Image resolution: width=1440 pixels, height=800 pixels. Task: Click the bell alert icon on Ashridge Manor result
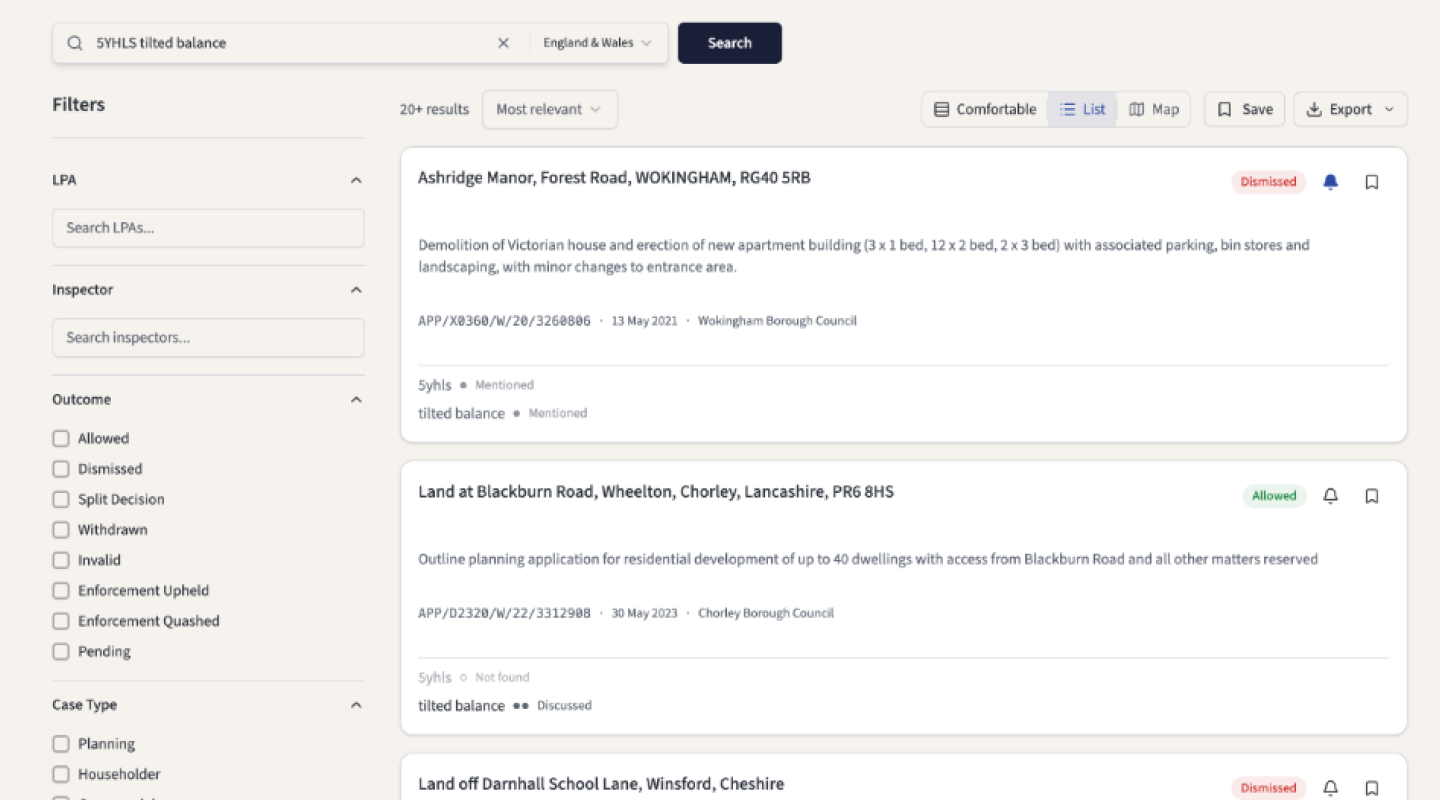1330,181
